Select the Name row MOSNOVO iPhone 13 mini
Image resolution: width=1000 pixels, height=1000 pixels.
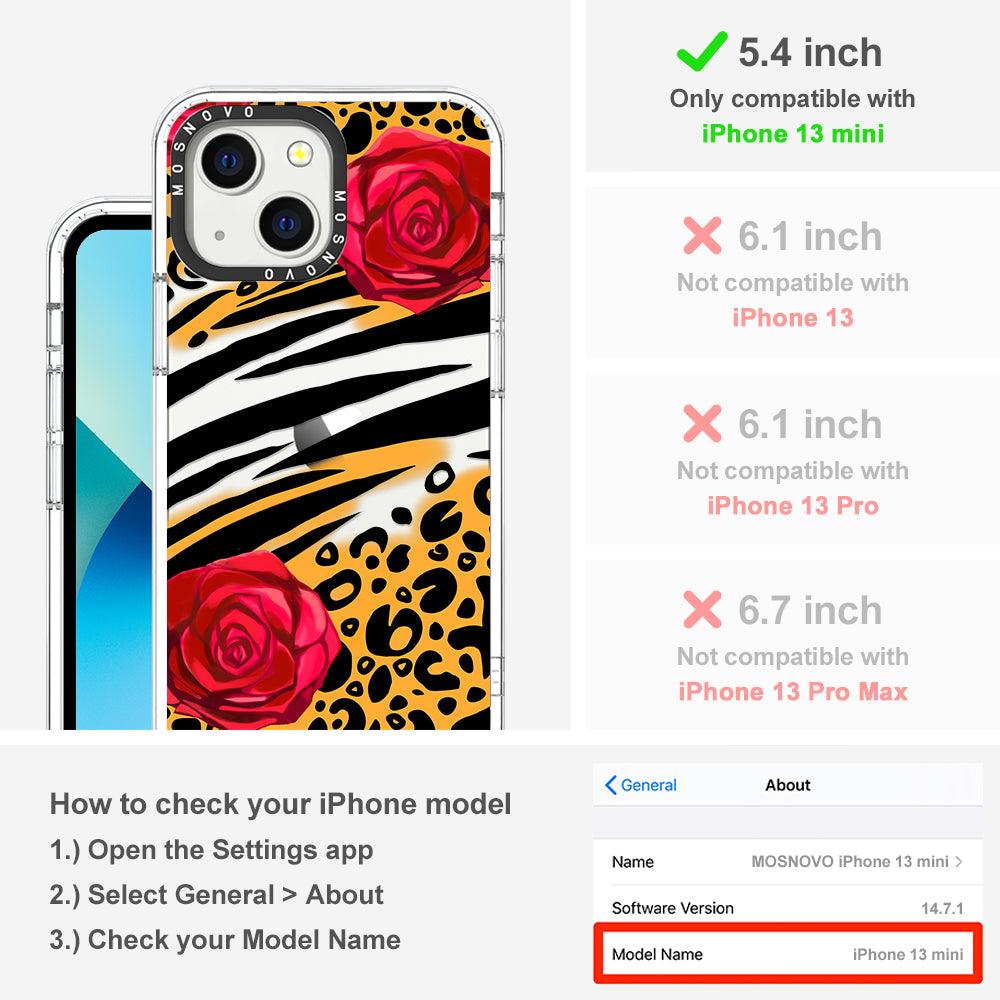coord(788,862)
